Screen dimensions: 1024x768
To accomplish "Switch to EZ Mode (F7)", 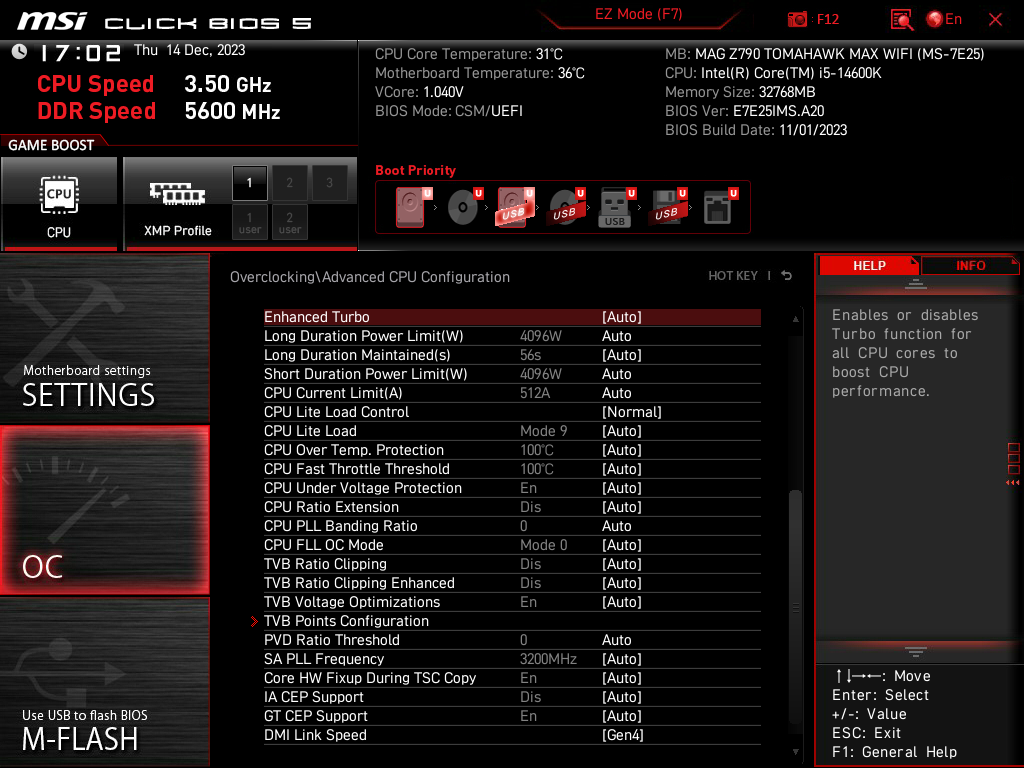I will click(638, 14).
